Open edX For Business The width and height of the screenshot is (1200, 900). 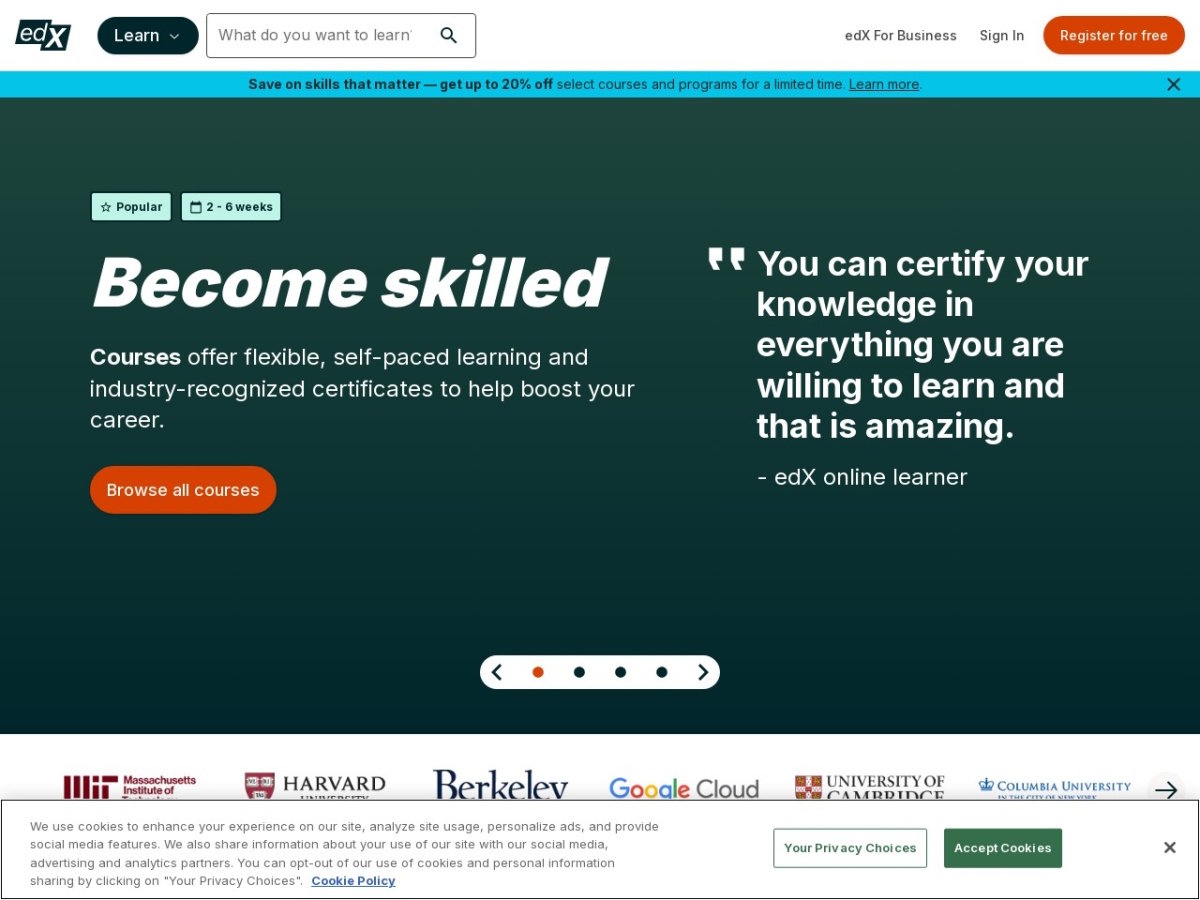(899, 35)
